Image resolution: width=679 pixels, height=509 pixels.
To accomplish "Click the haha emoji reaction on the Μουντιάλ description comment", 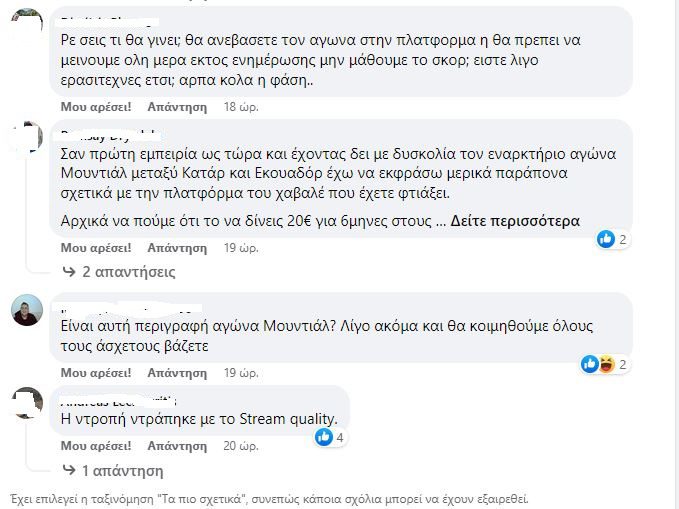I will pyautogui.click(x=607, y=364).
